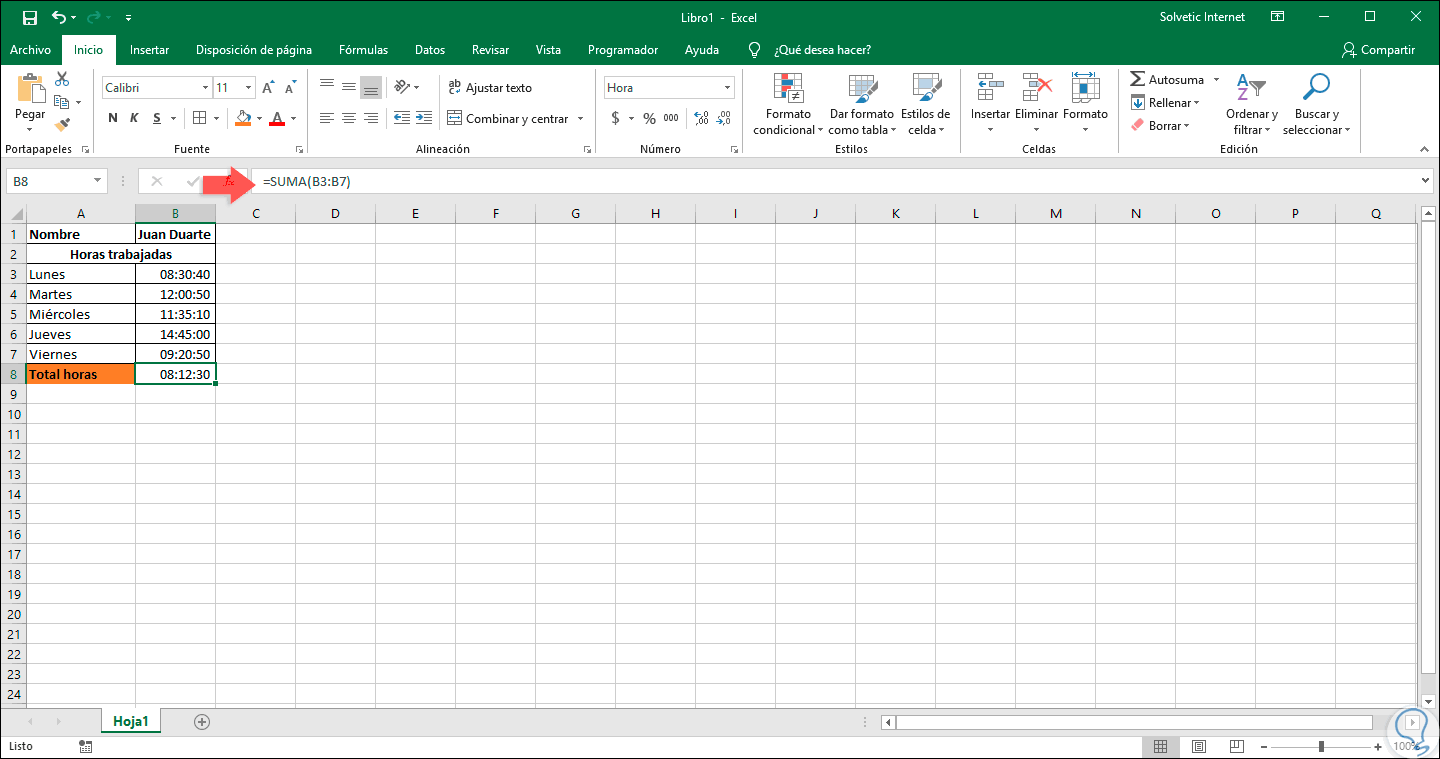Click the Cut scissors icon
This screenshot has width=1440, height=759.
coord(62,79)
